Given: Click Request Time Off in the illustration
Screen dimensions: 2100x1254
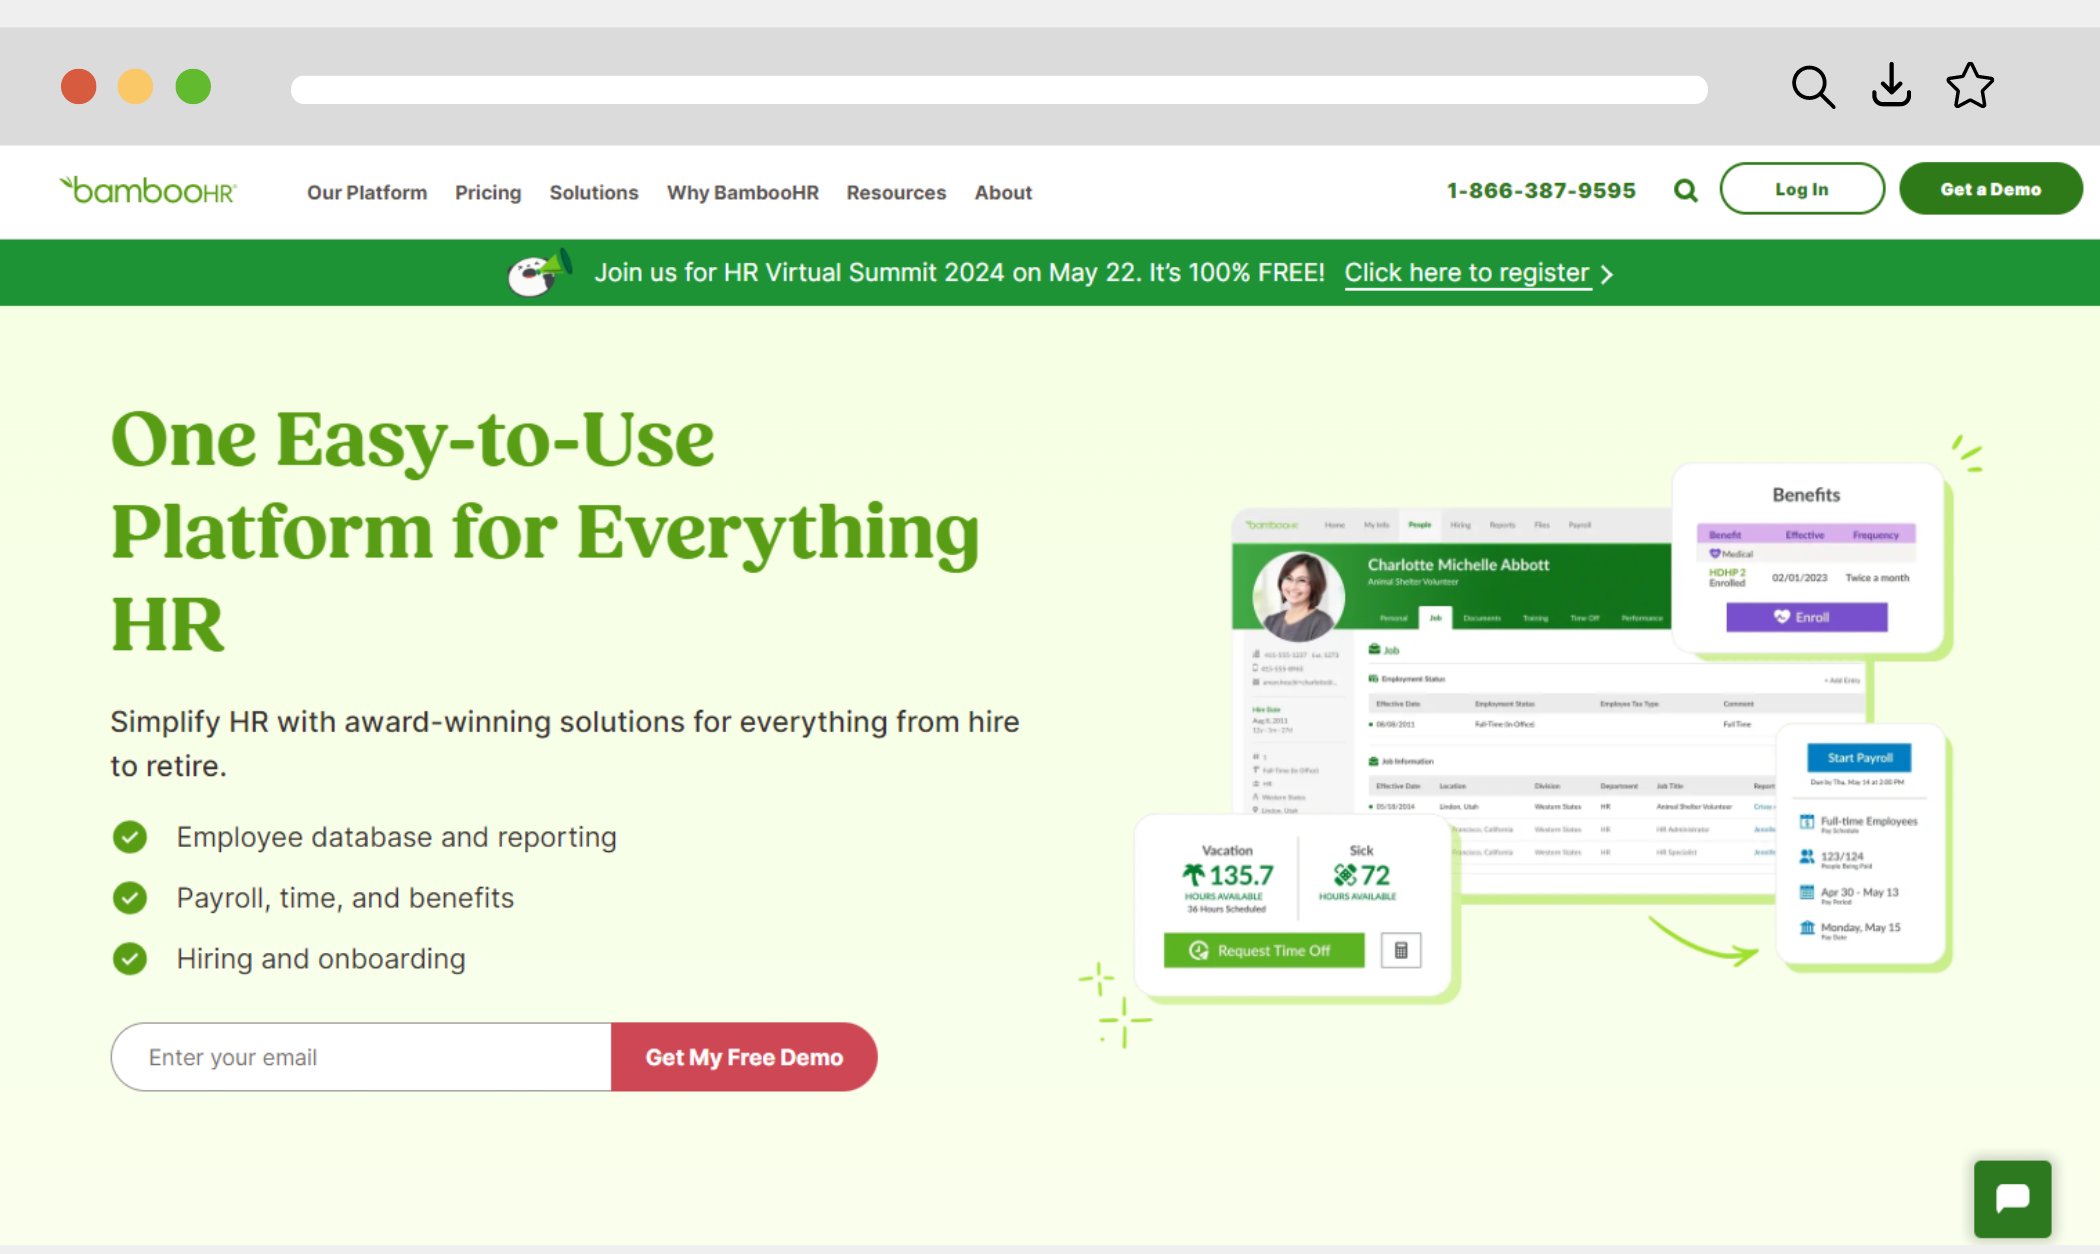Looking at the screenshot, I should 1264,950.
